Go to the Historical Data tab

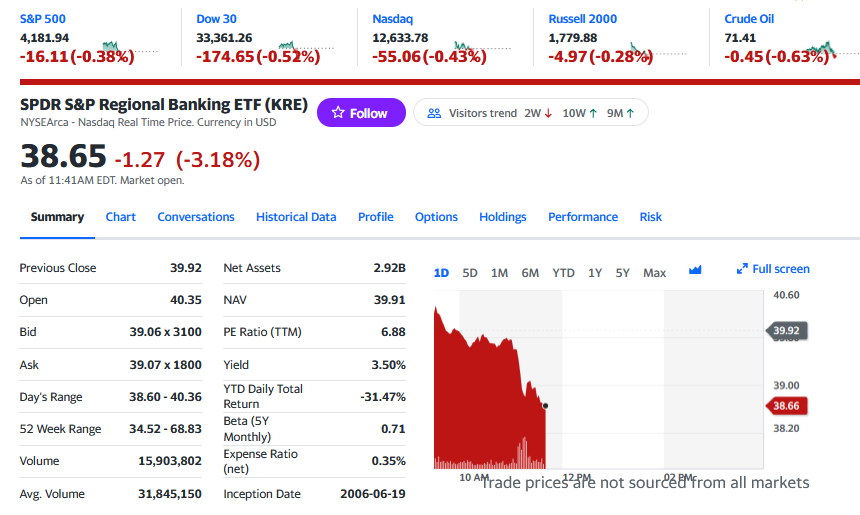coord(296,217)
